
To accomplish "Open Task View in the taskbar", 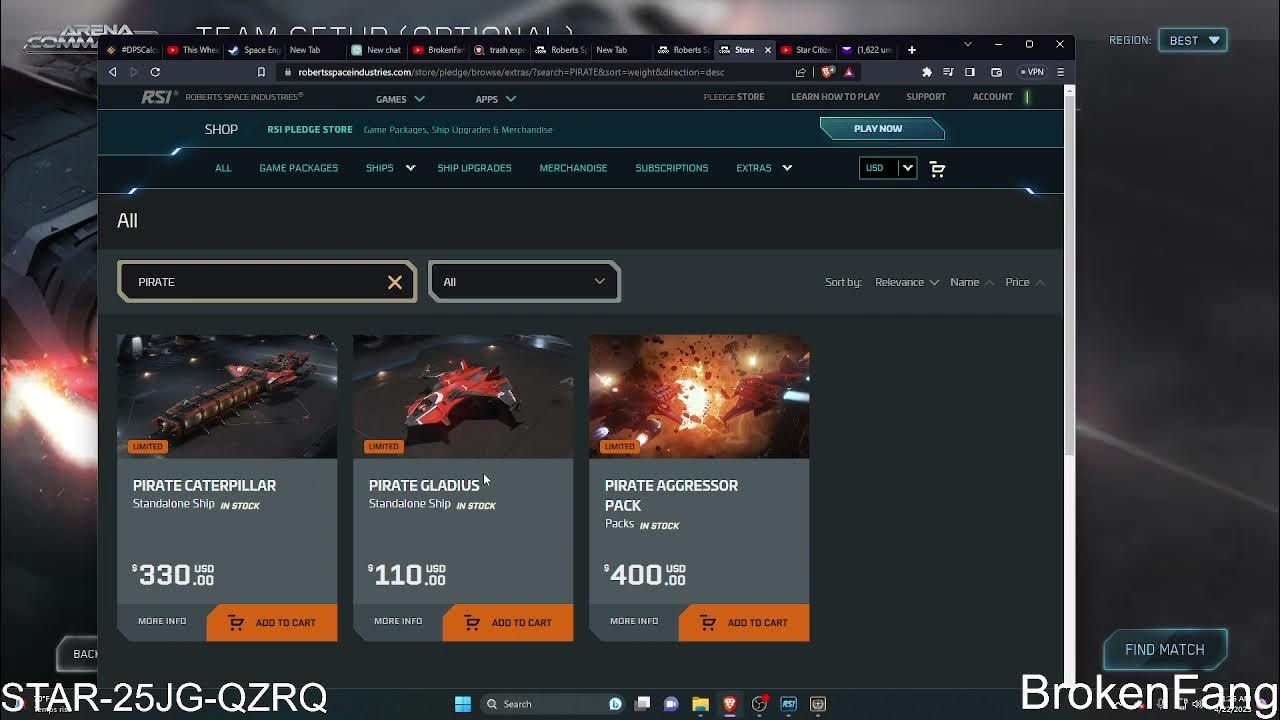I will (642, 704).
